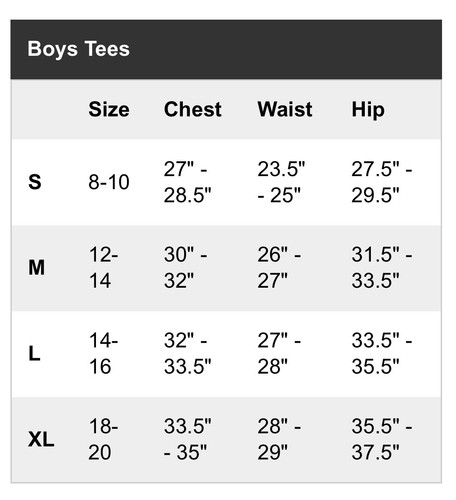Select the 18-20 size cell

click(103, 439)
